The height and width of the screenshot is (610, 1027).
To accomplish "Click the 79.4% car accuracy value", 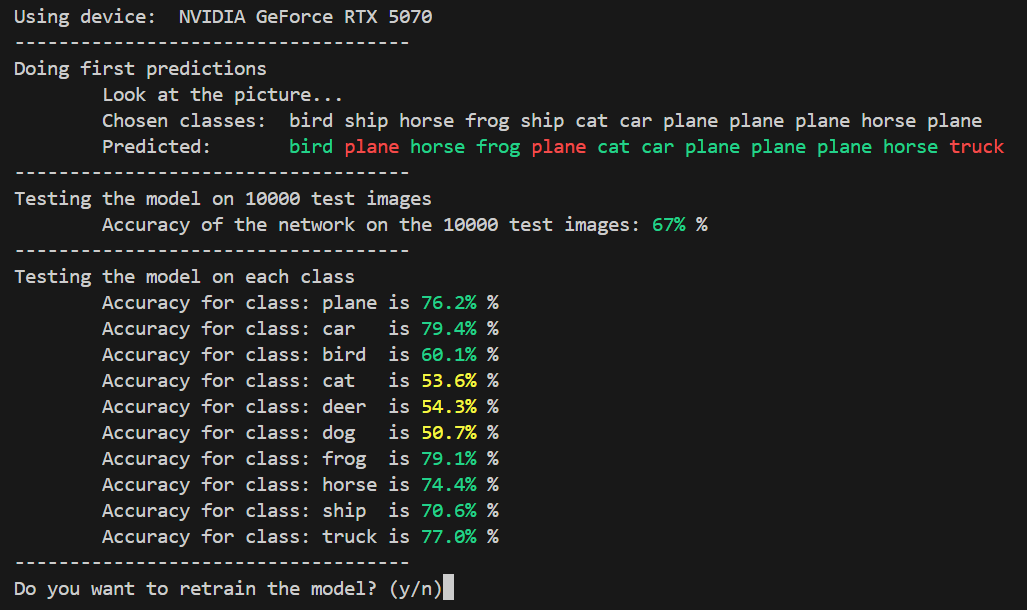I will click(x=449, y=328).
